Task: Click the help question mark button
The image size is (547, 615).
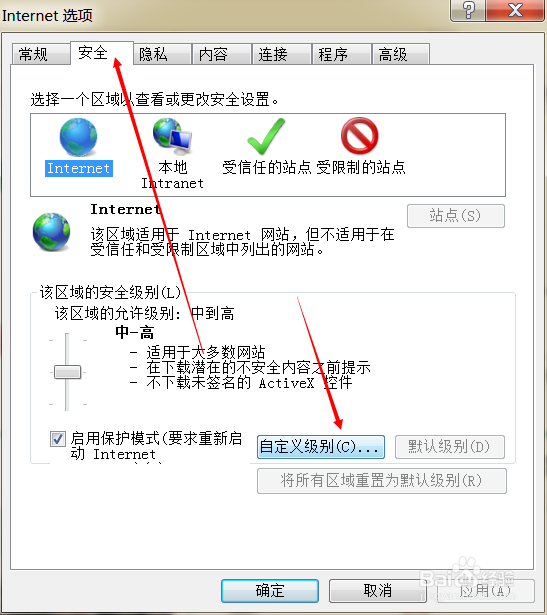Action: [x=468, y=10]
